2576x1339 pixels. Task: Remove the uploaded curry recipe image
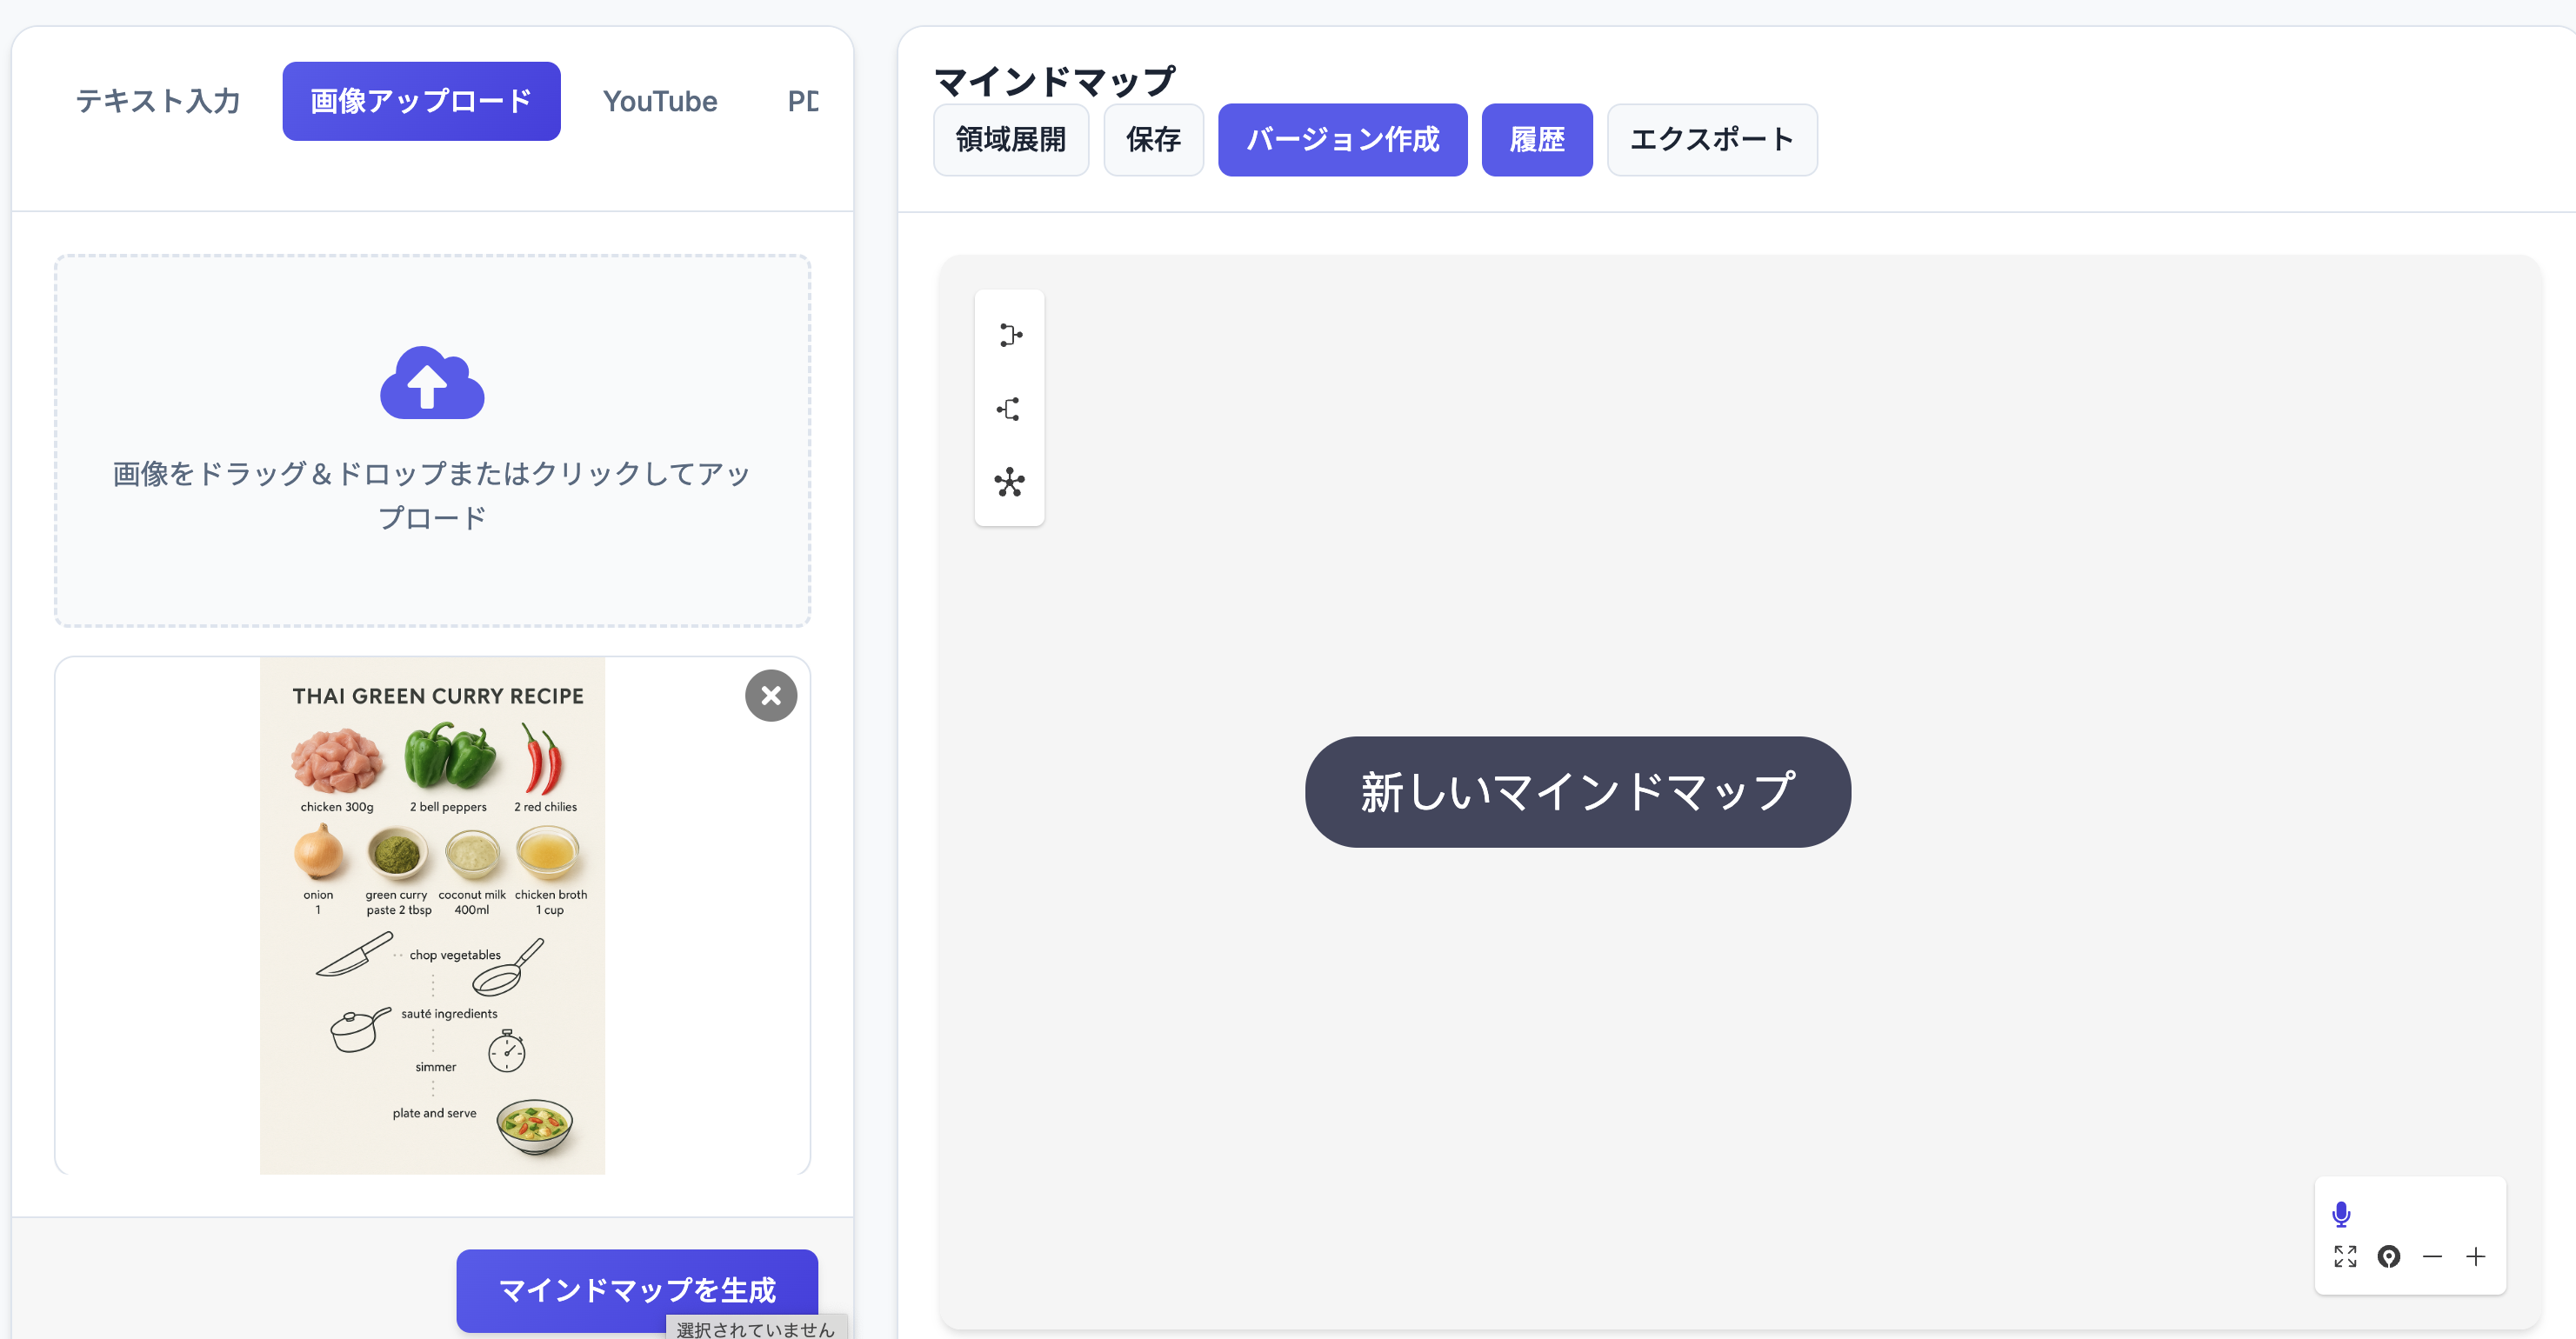point(770,695)
